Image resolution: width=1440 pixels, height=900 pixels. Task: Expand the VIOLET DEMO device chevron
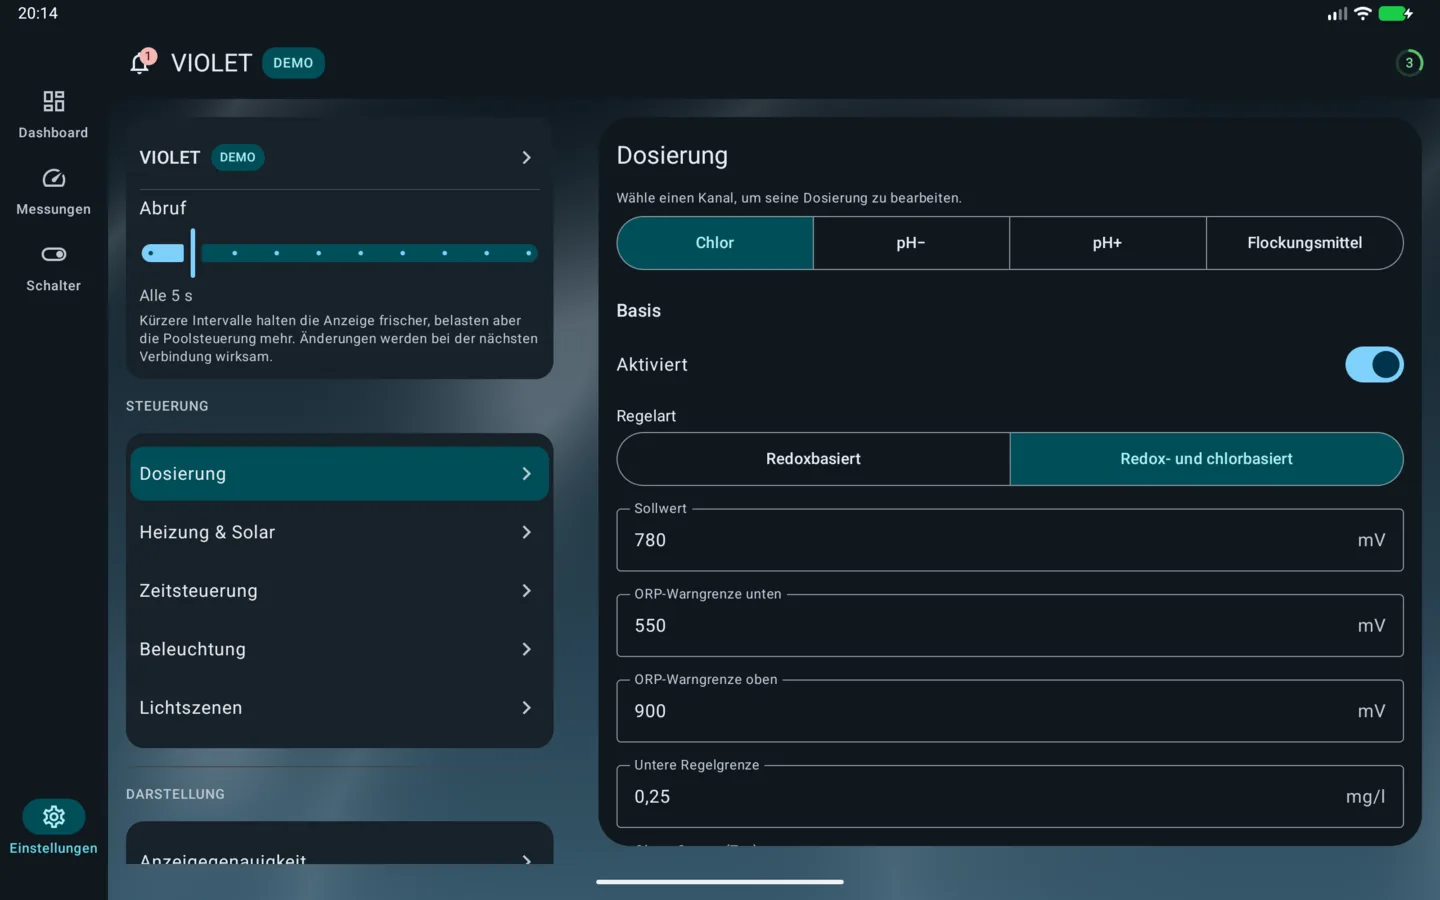coord(526,158)
